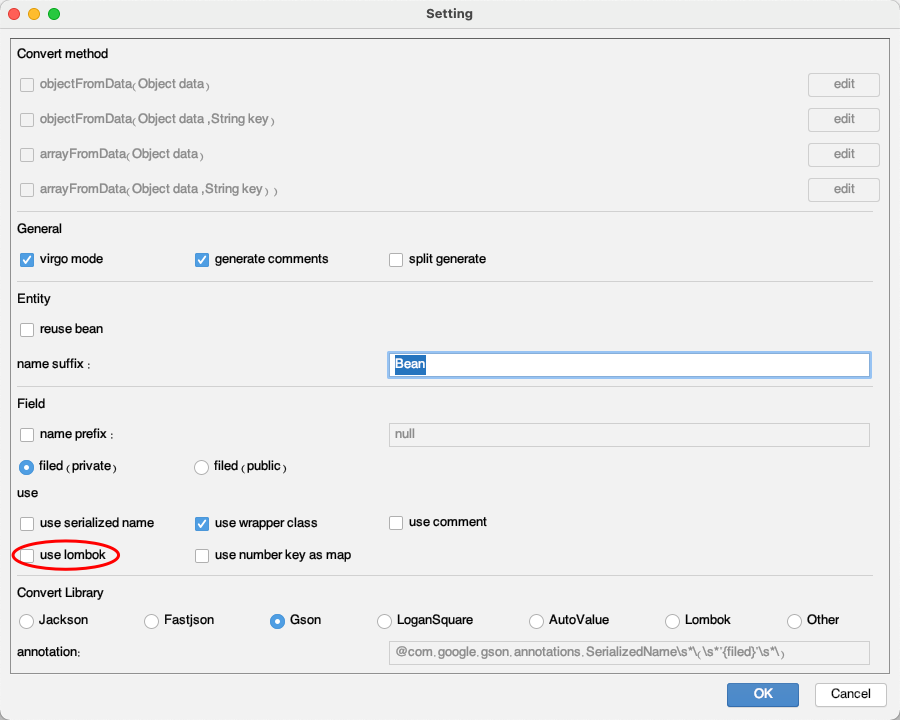Click the annotation text field
The height and width of the screenshot is (720, 900).
628,652
